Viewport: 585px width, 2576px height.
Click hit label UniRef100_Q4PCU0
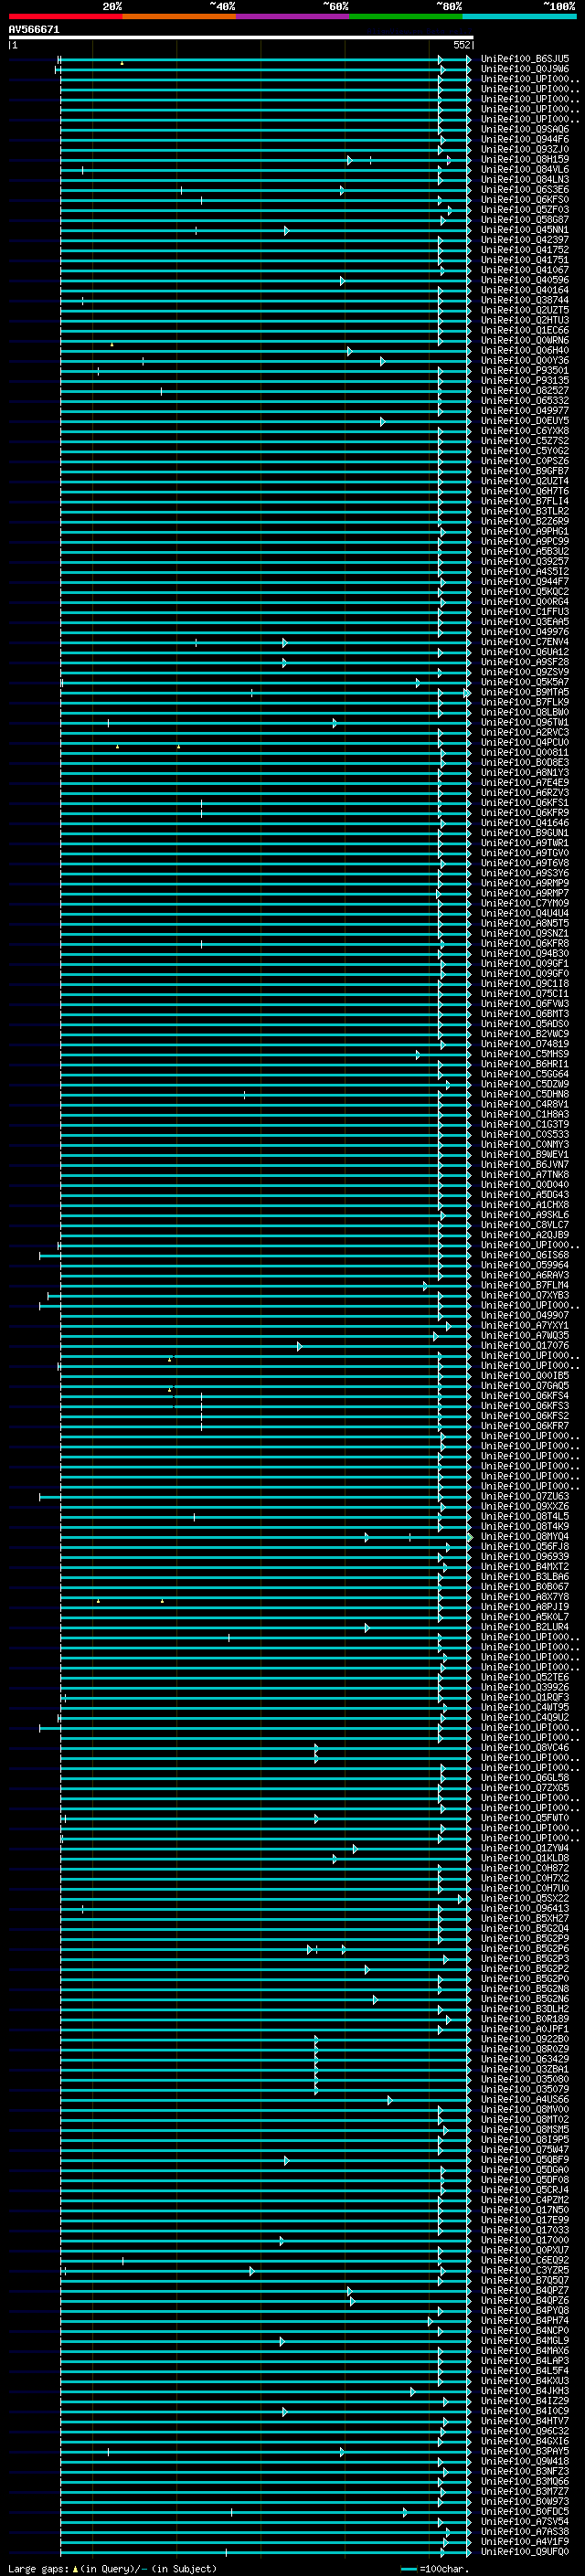525,743
